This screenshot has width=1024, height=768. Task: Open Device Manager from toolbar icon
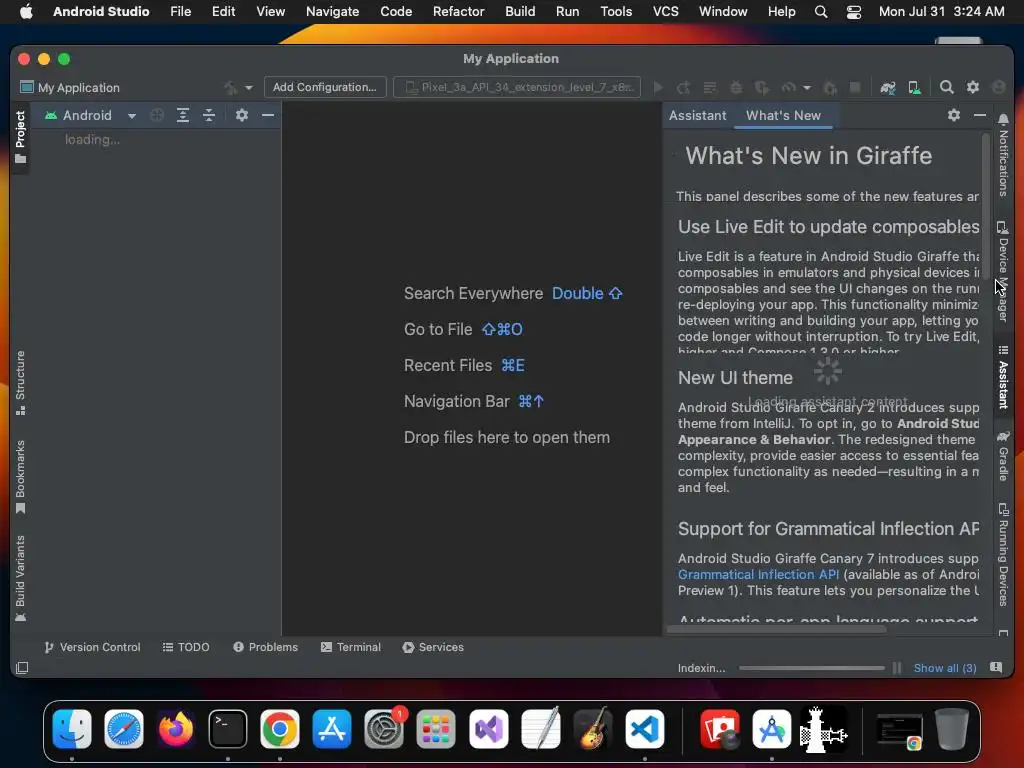coord(914,88)
